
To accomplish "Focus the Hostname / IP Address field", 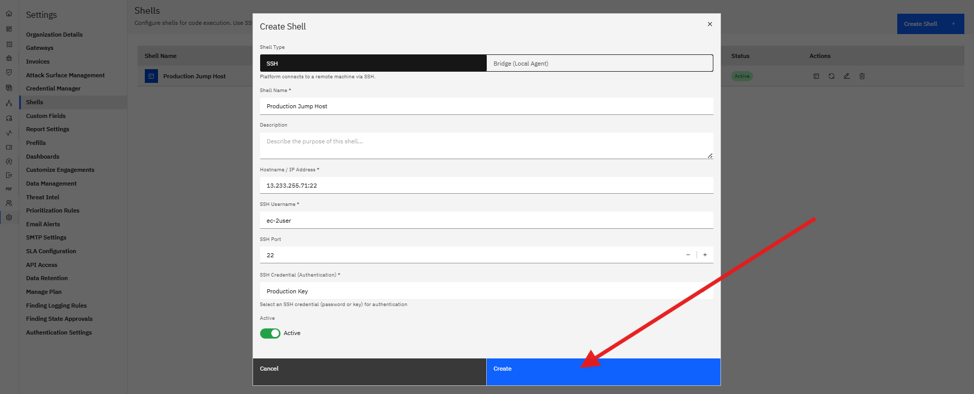I will pos(486,185).
